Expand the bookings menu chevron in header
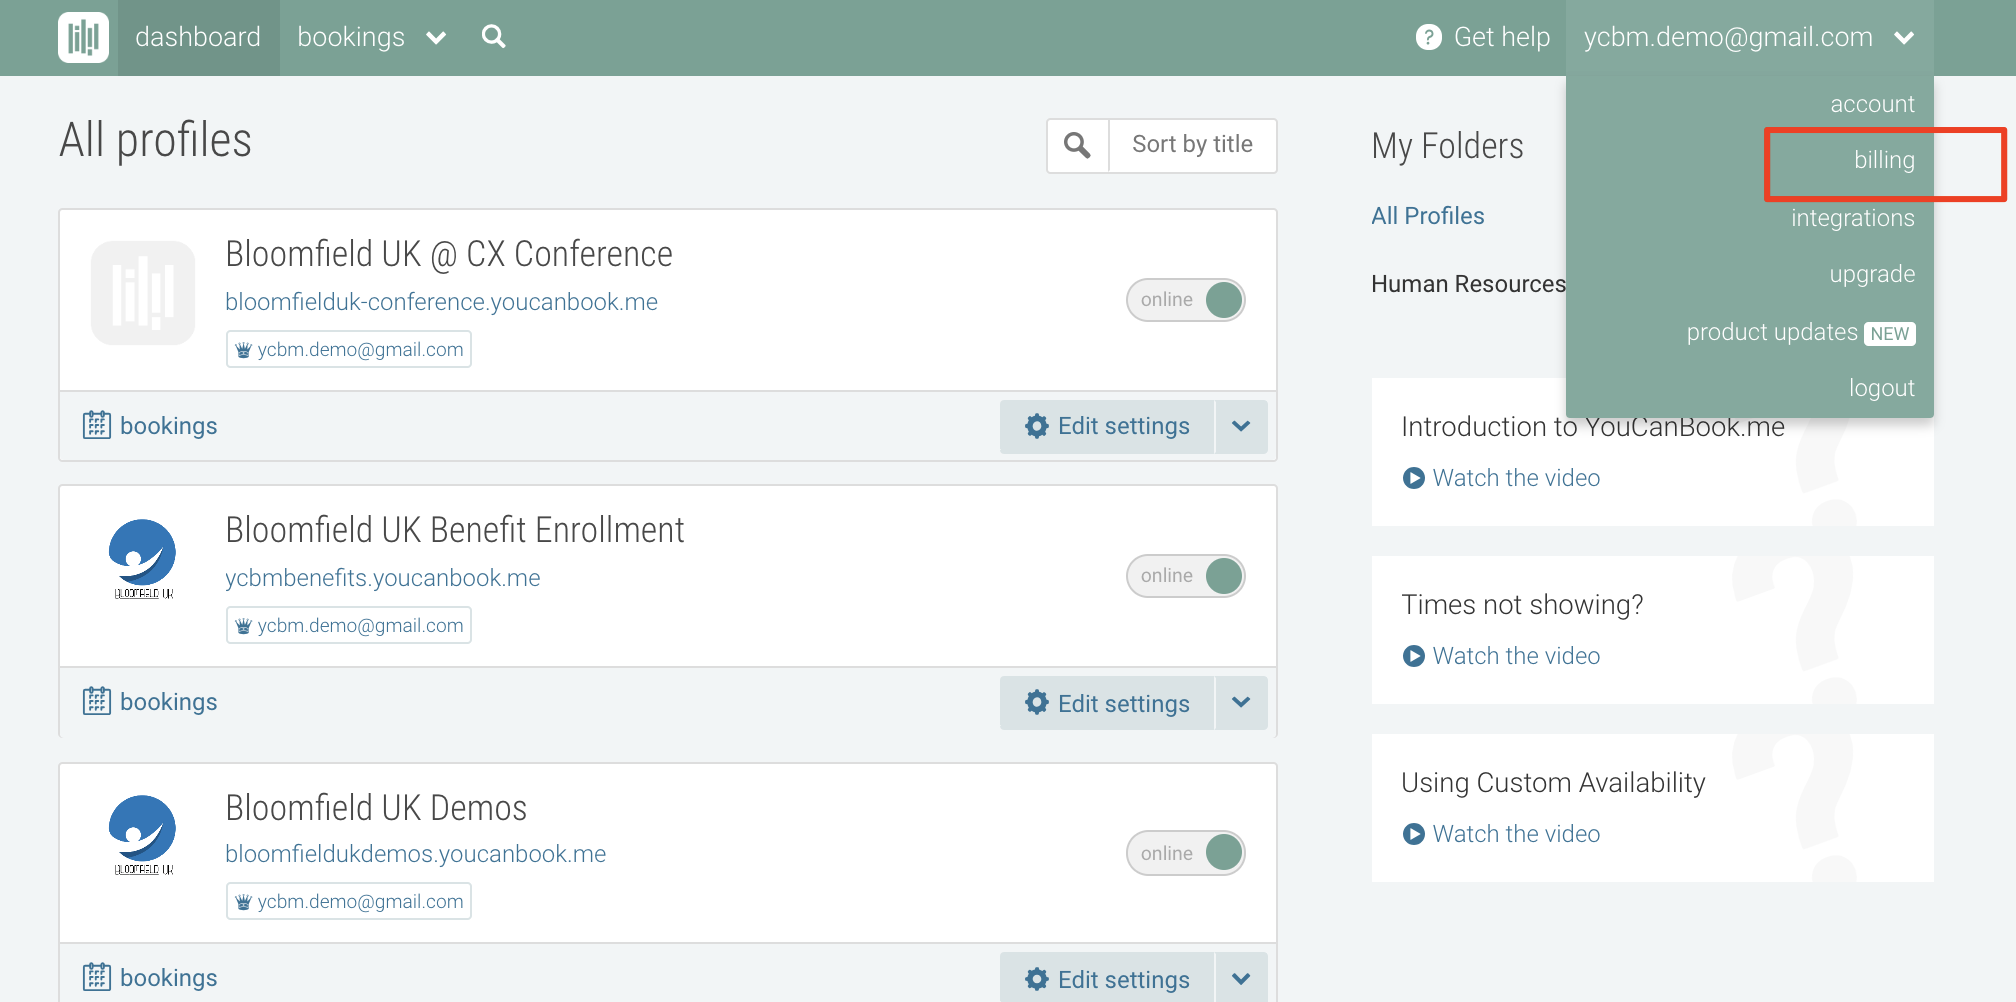The height and width of the screenshot is (1002, 2016). click(436, 38)
